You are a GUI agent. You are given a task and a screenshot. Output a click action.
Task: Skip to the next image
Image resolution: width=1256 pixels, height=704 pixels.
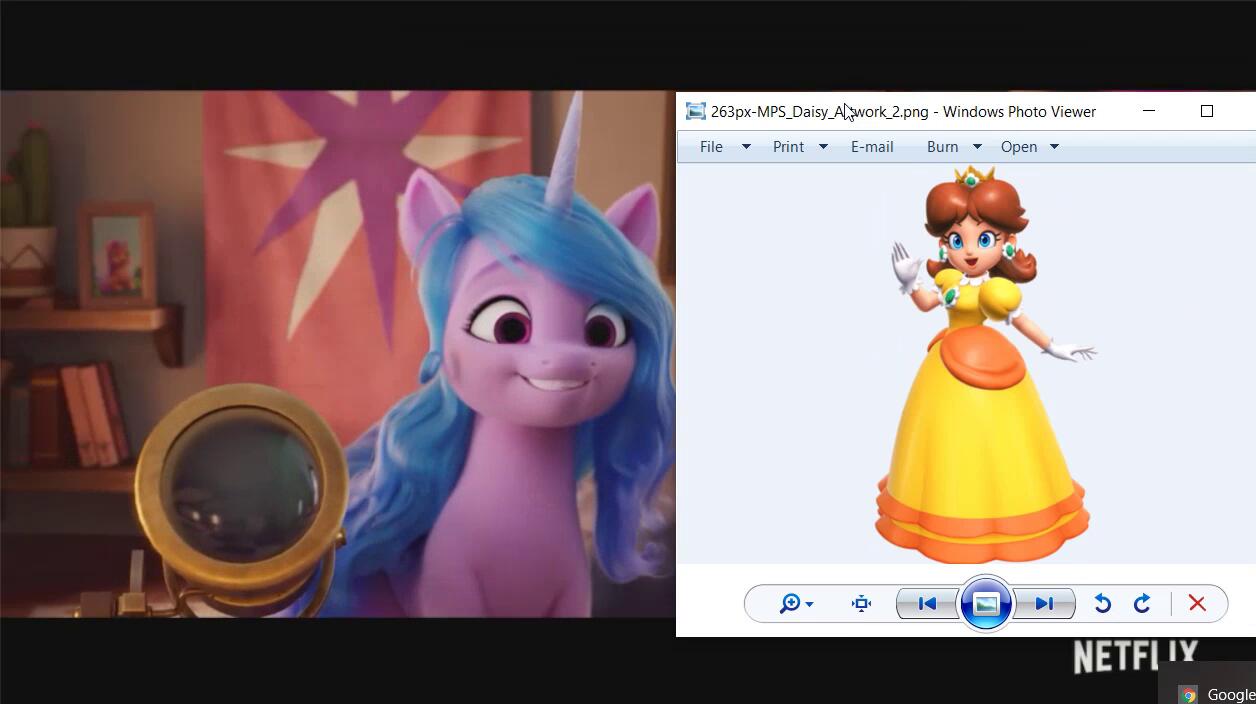pos(1044,604)
